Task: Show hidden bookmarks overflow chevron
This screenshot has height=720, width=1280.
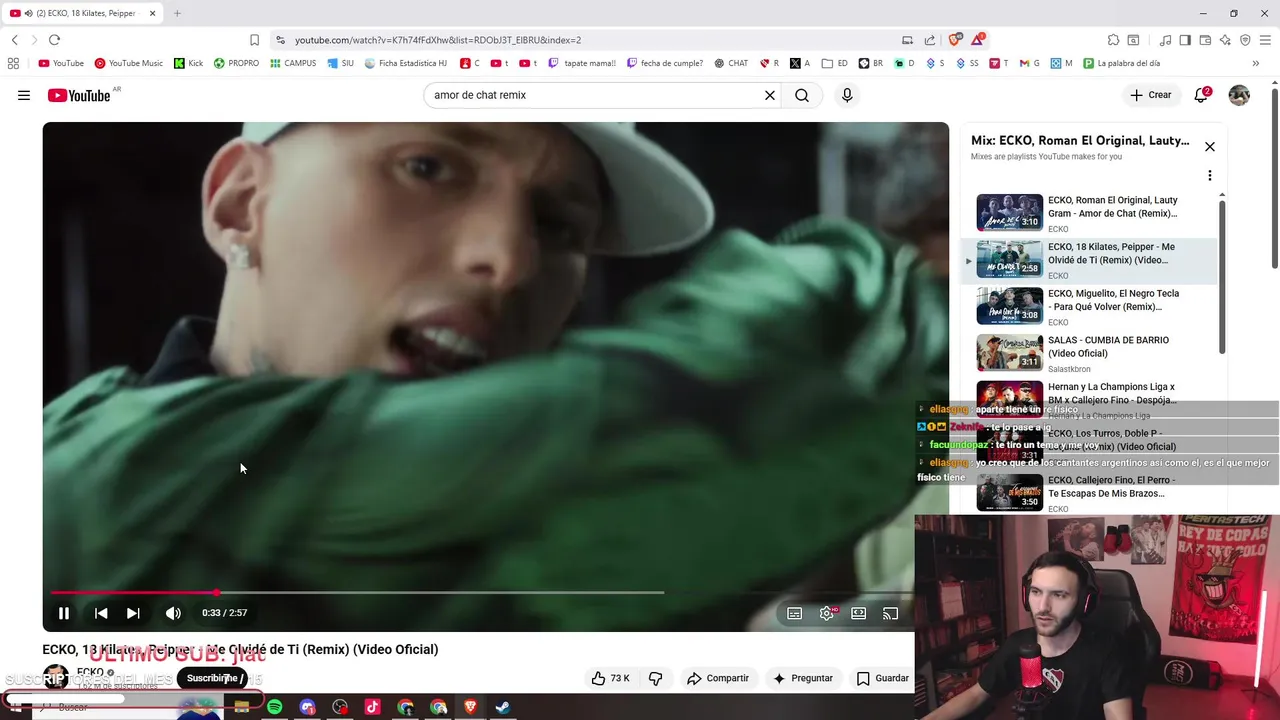Action: point(1256,63)
